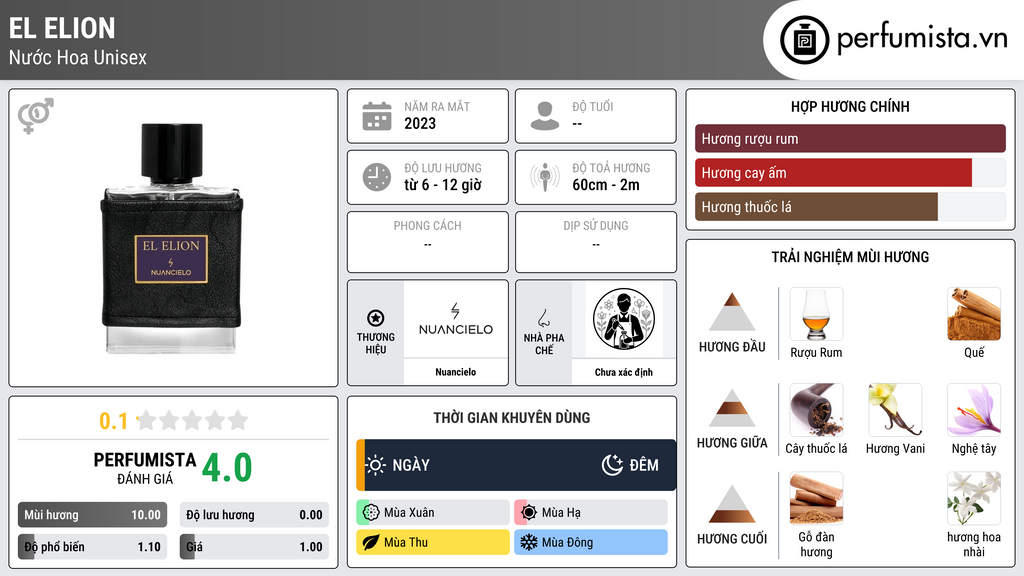Click the Nghệ tây saffron note image
This screenshot has height=576, width=1024.
[x=974, y=410]
